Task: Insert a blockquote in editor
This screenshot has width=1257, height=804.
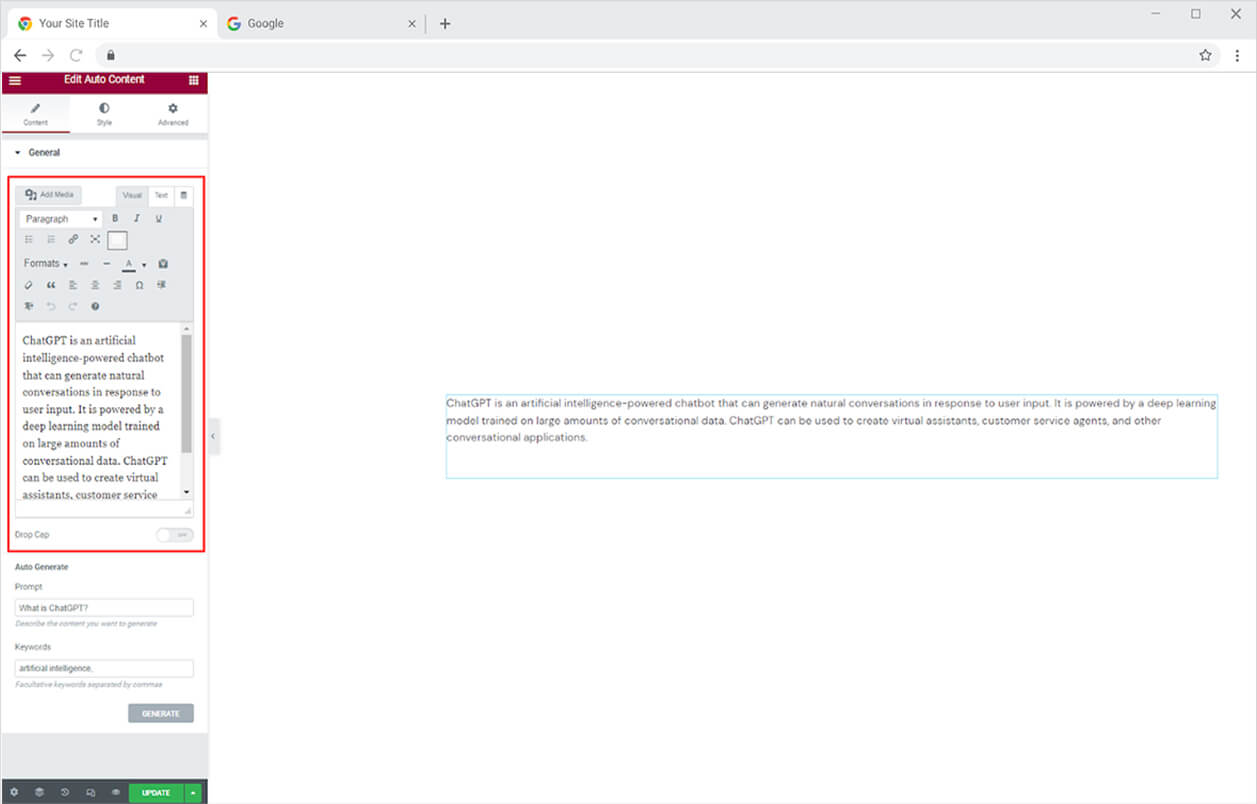Action: pos(51,285)
